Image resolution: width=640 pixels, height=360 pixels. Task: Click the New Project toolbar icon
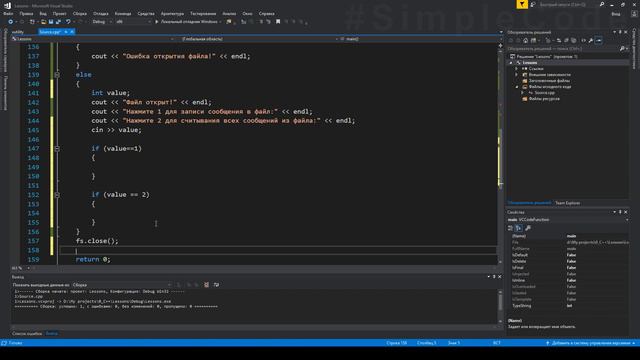[32, 22]
